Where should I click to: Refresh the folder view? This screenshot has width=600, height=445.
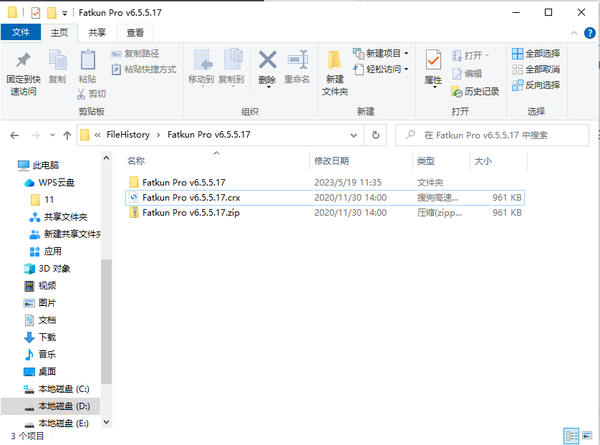tap(376, 135)
